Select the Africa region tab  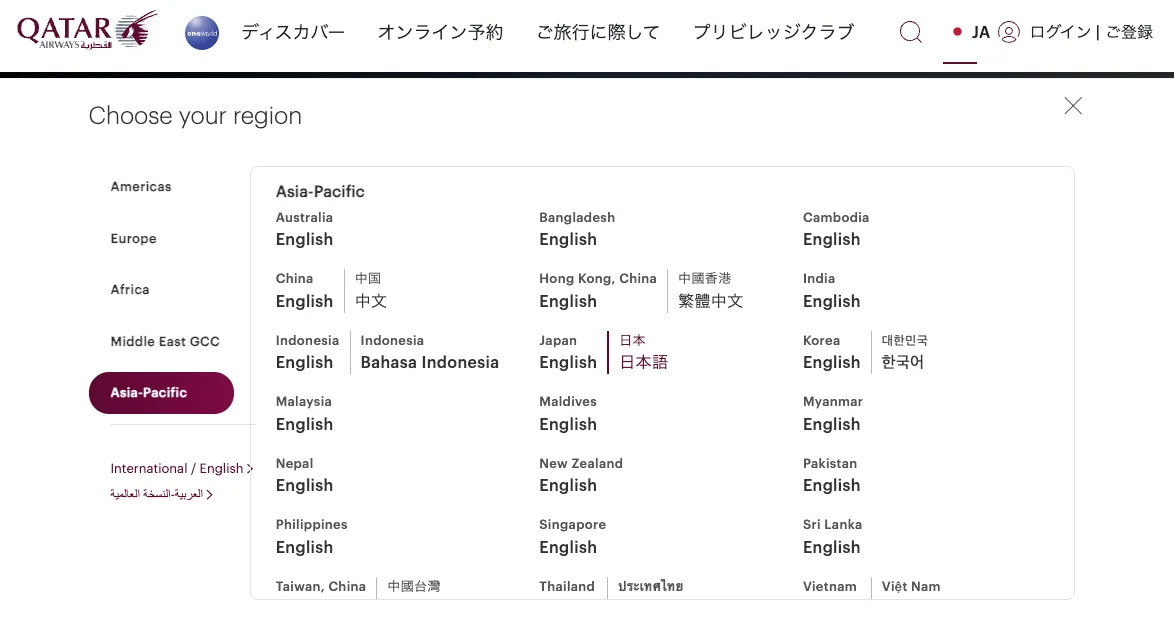[130, 289]
